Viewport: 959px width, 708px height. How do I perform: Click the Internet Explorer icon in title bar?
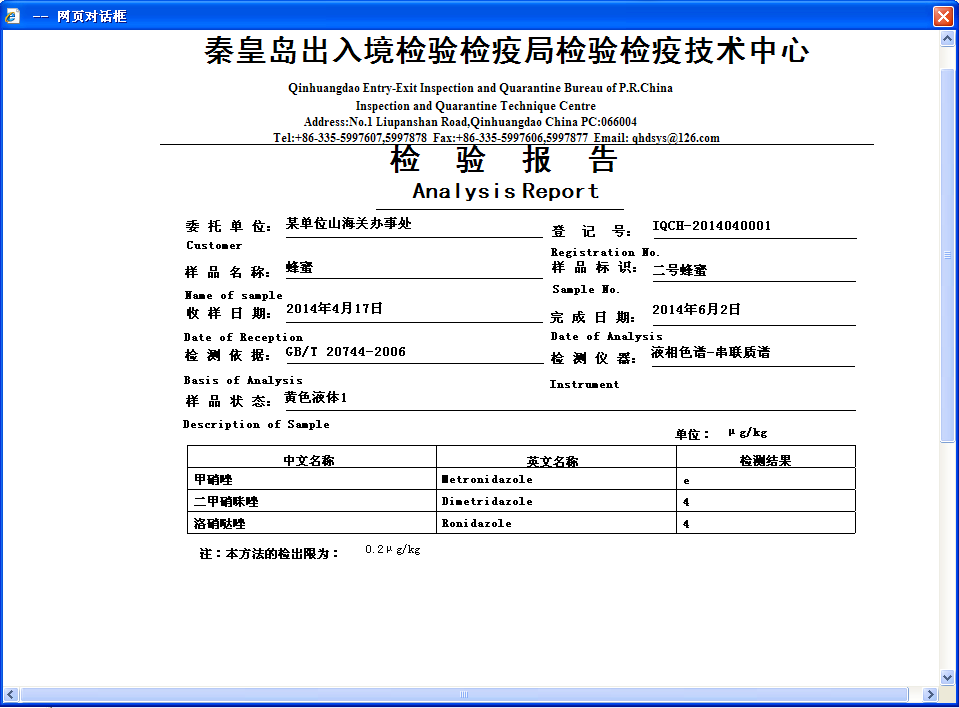pos(12,17)
